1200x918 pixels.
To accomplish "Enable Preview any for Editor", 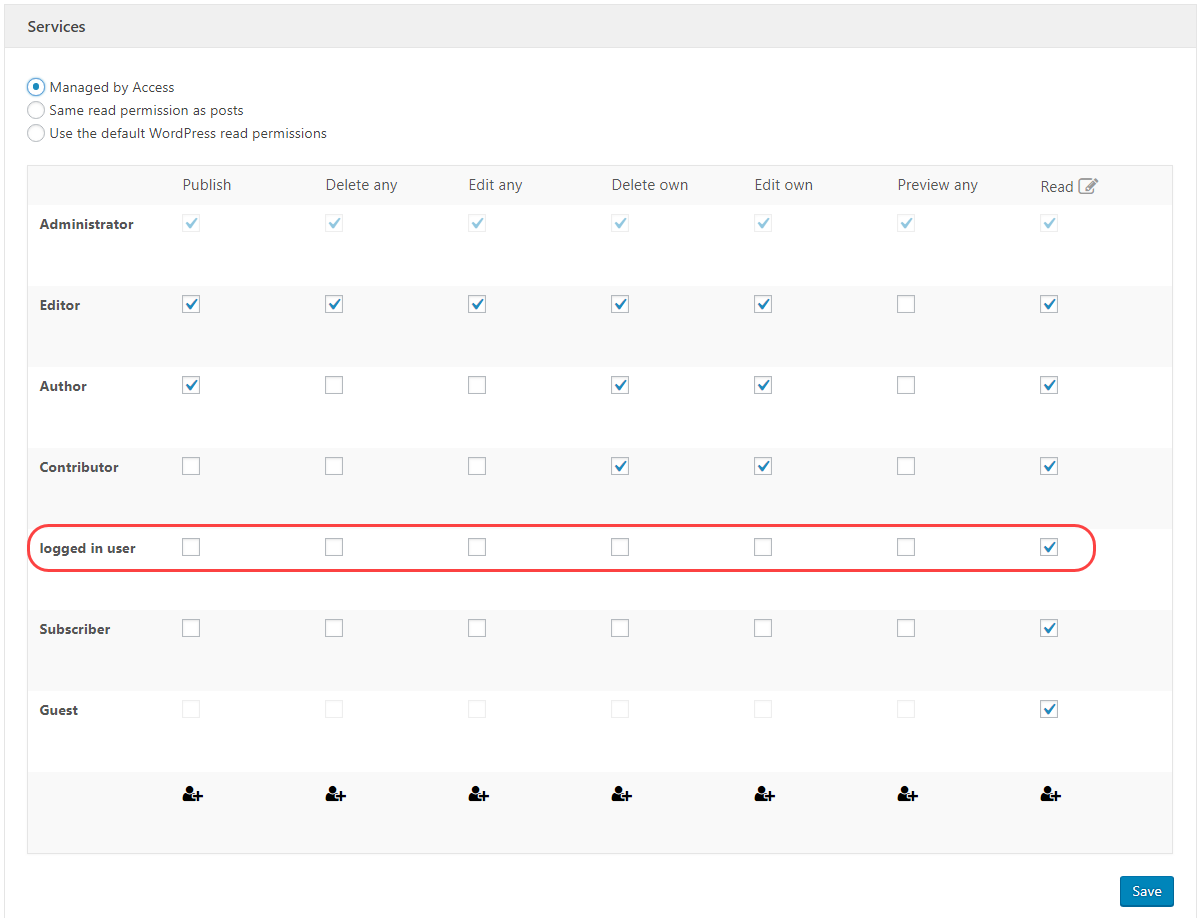I will pyautogui.click(x=906, y=304).
